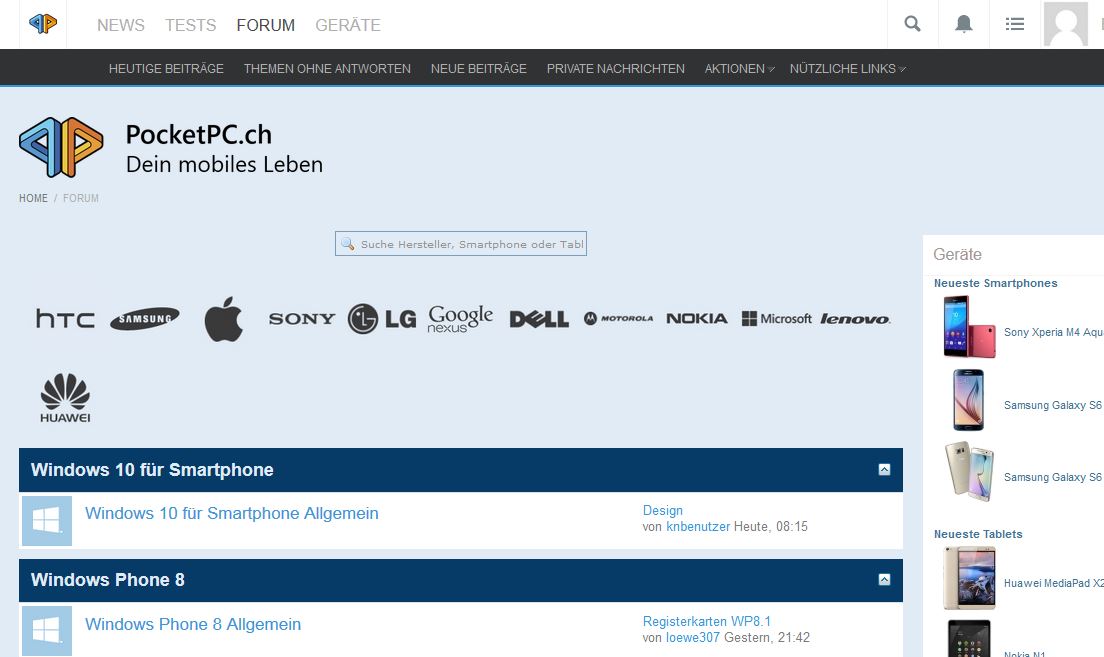Select the Dell manufacturer logo

point(539,319)
